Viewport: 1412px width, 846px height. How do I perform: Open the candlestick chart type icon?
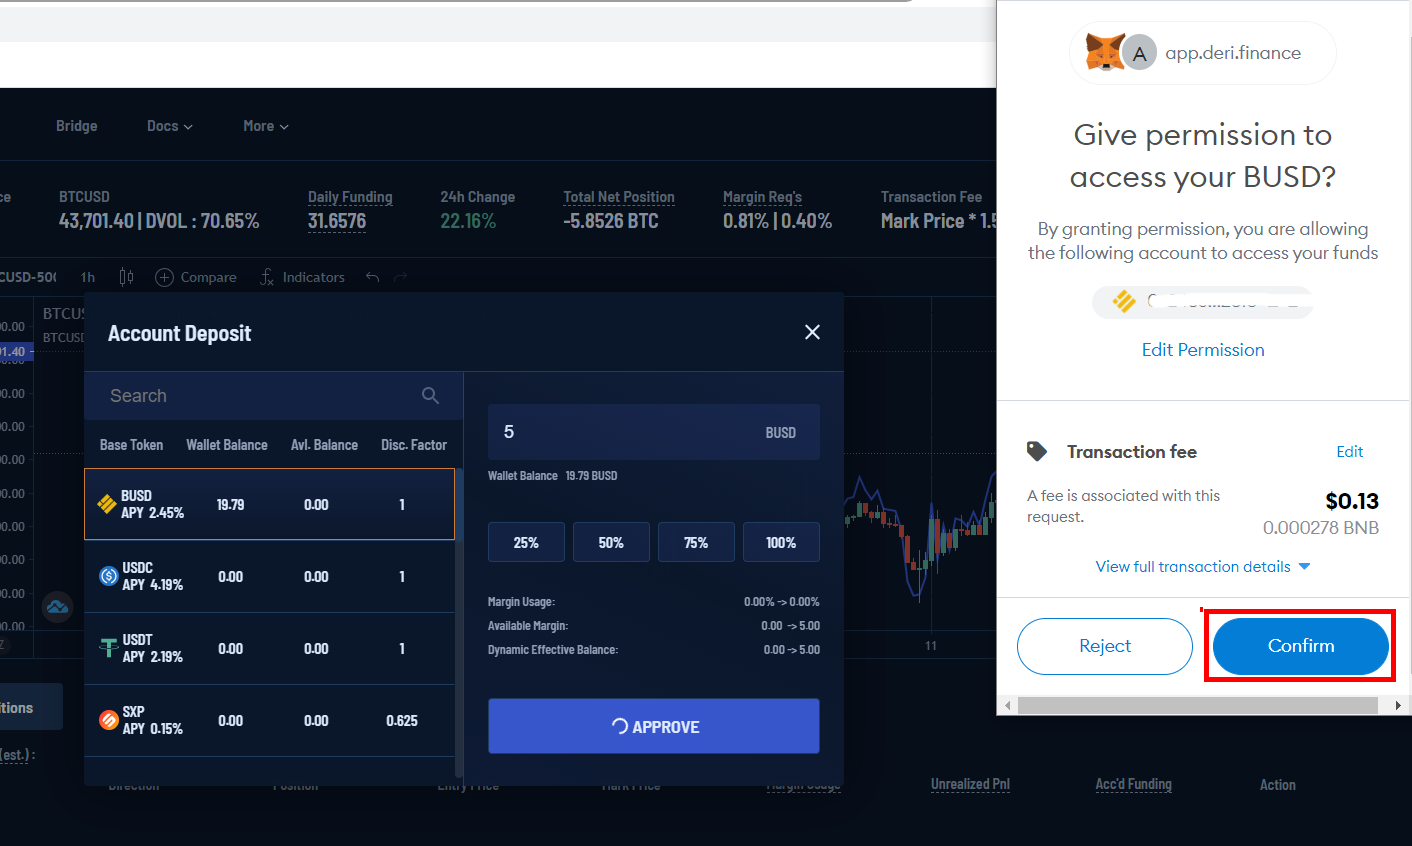(126, 277)
